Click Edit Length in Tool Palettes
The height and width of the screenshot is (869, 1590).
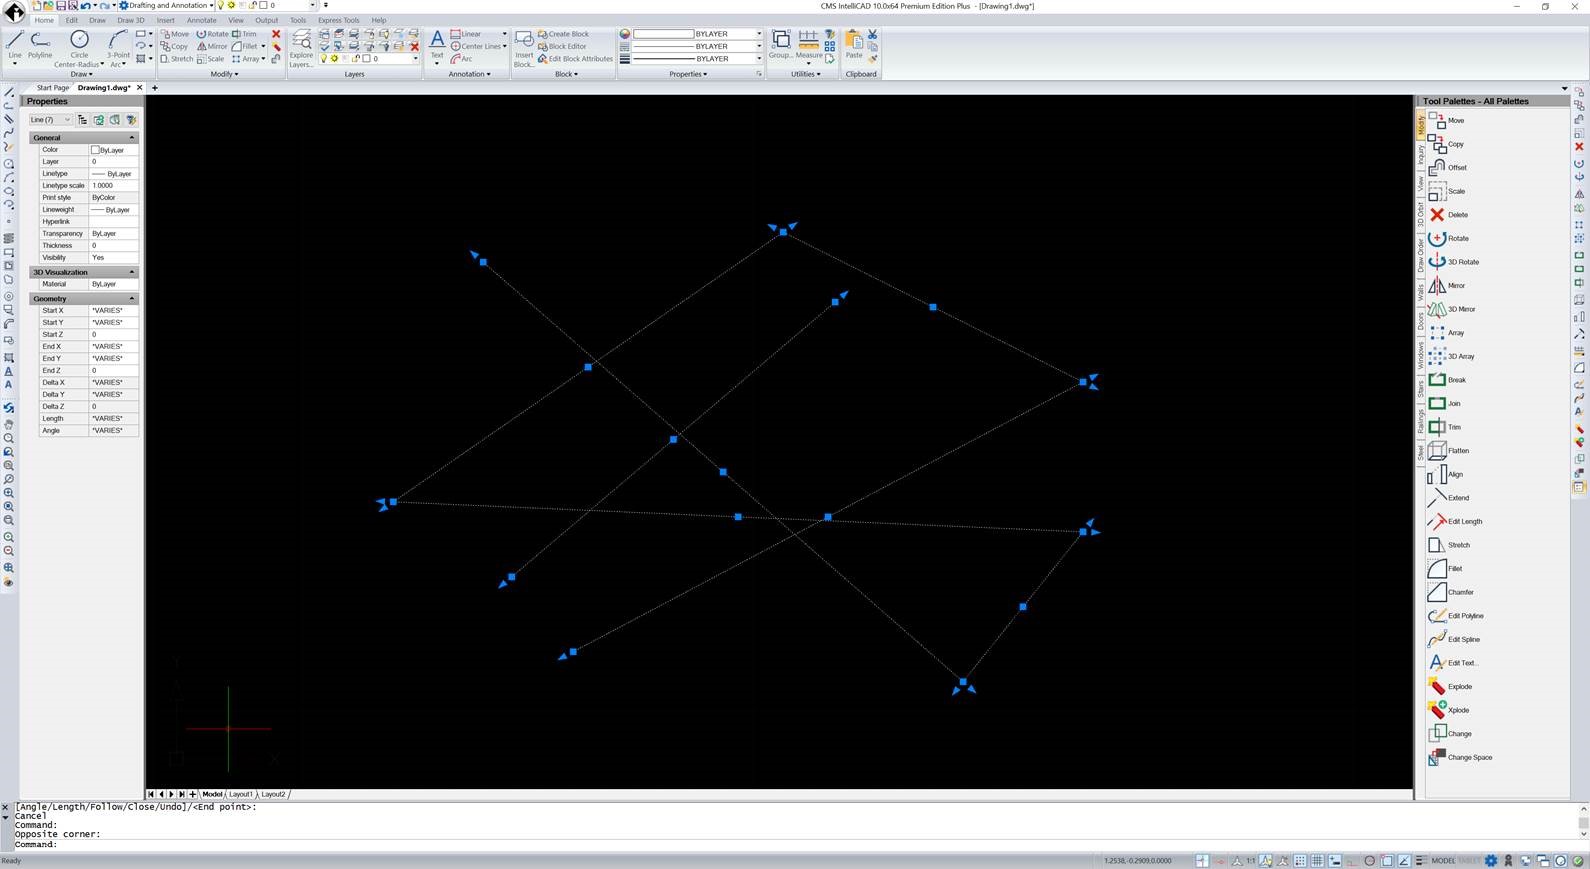point(1455,521)
